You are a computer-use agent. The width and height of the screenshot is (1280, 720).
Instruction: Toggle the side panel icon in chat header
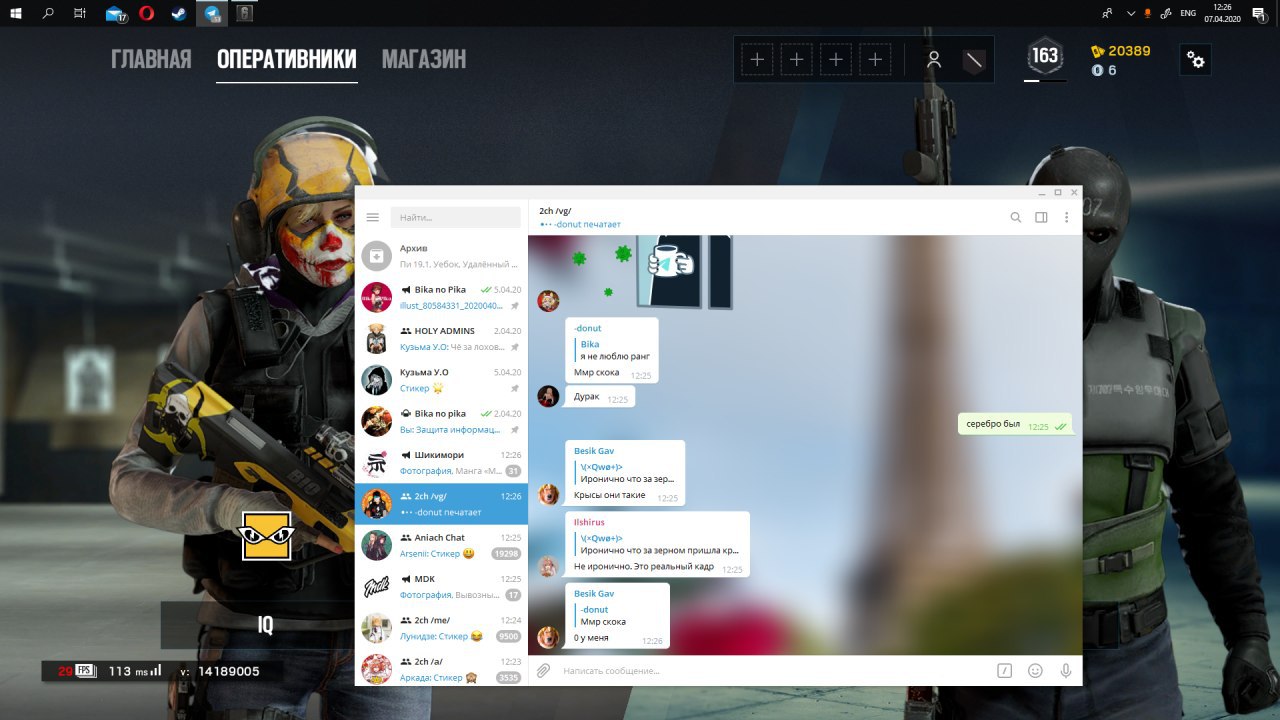1041,217
